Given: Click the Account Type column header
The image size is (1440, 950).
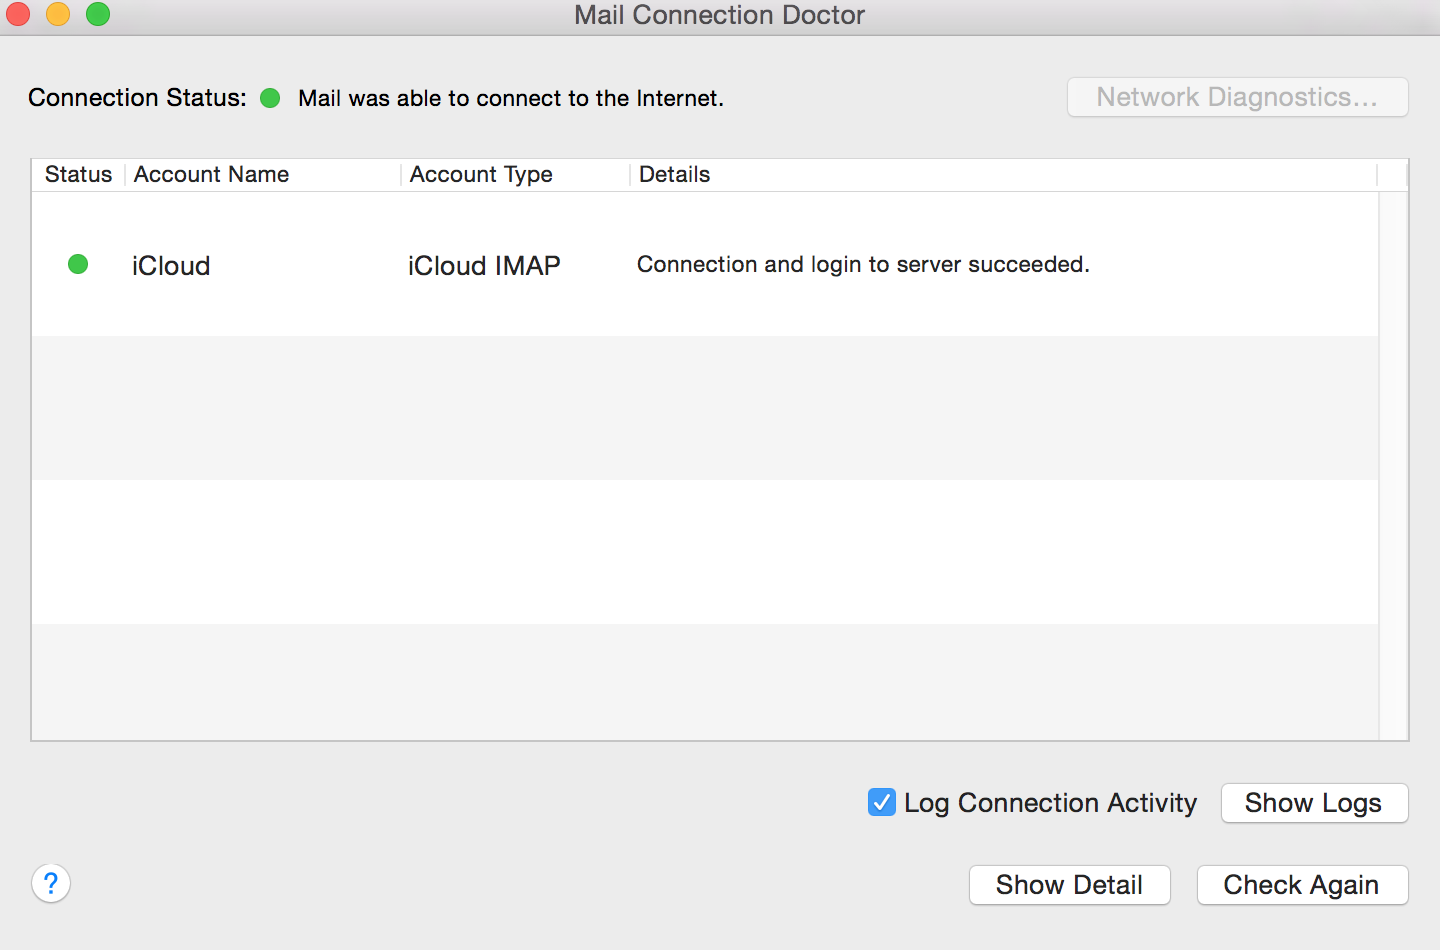Looking at the screenshot, I should (x=480, y=174).
